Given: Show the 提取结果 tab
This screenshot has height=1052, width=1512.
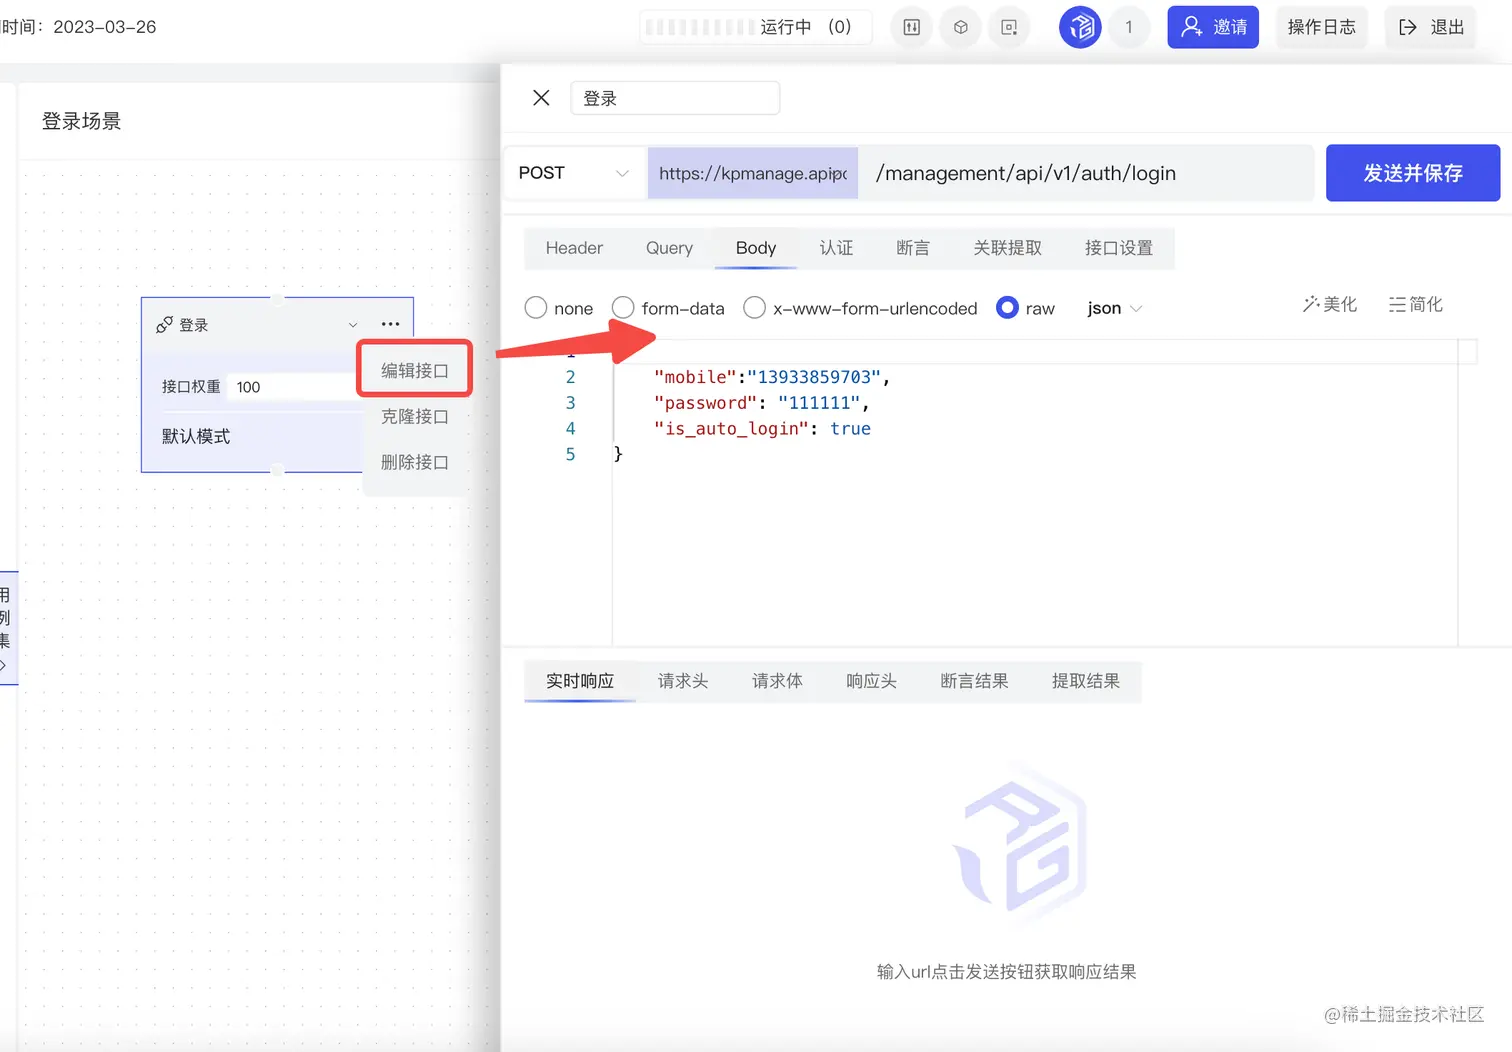Looking at the screenshot, I should click(x=1085, y=681).
